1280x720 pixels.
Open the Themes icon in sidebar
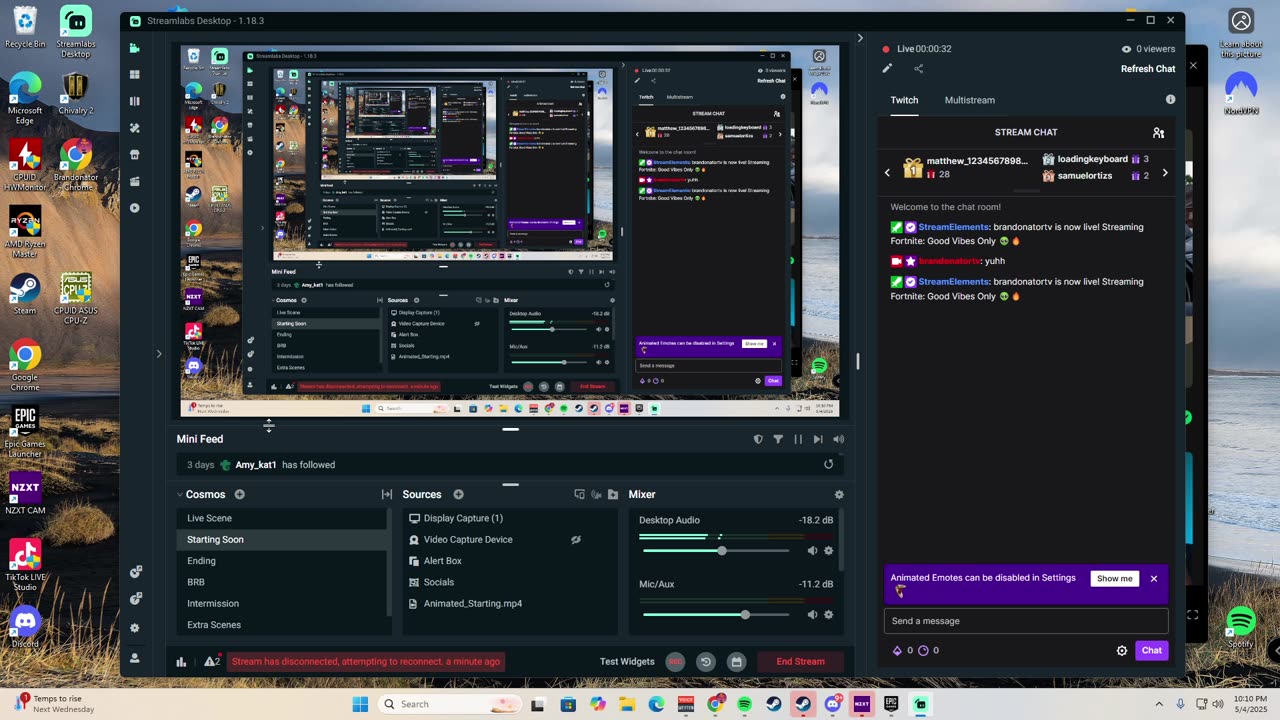click(x=135, y=128)
